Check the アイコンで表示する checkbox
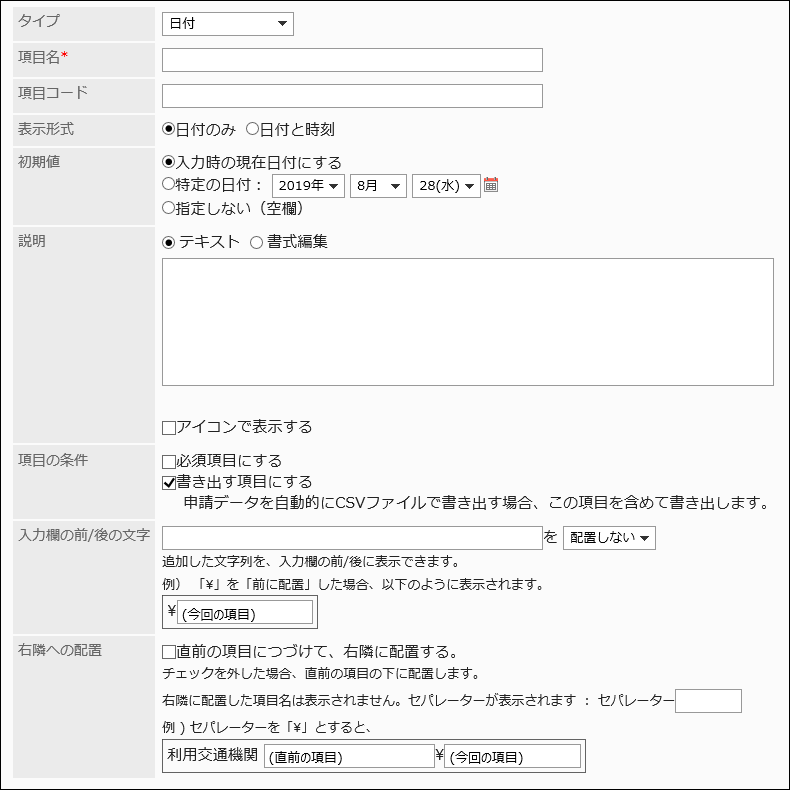The height and width of the screenshot is (790, 790). click(x=169, y=428)
